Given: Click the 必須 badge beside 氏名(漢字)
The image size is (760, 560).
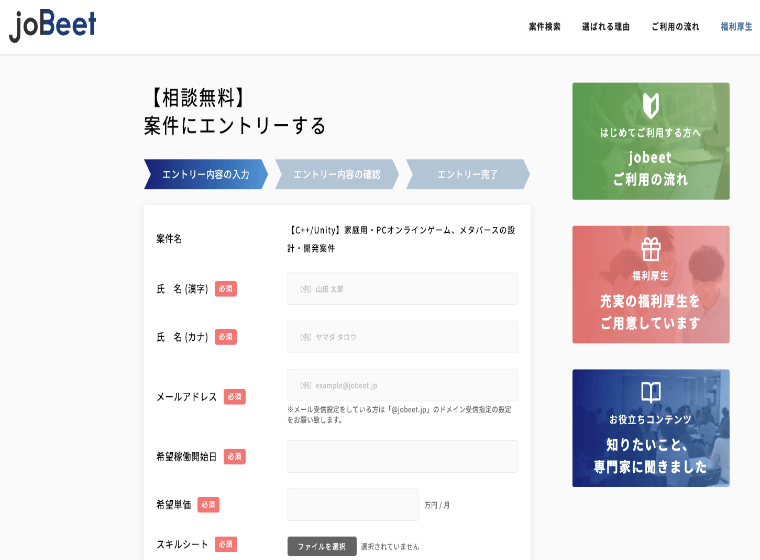Looking at the screenshot, I should [x=226, y=289].
